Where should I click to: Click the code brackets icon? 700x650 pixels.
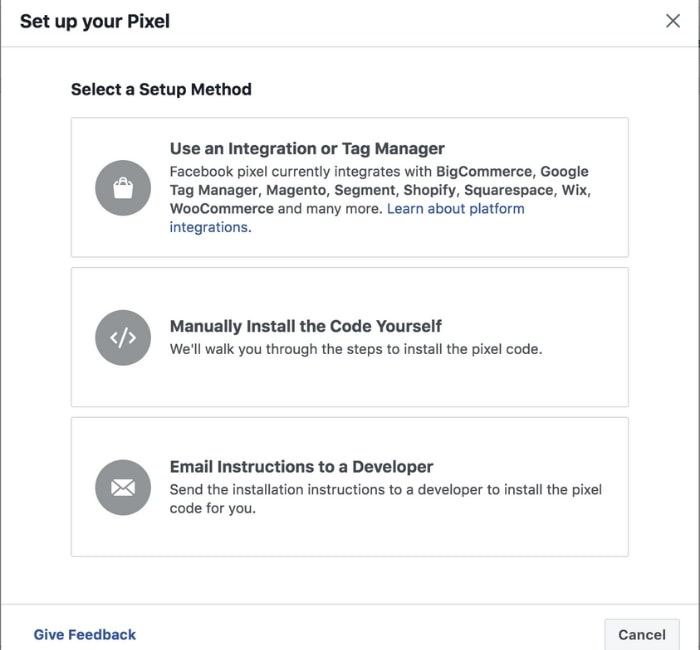(x=123, y=337)
